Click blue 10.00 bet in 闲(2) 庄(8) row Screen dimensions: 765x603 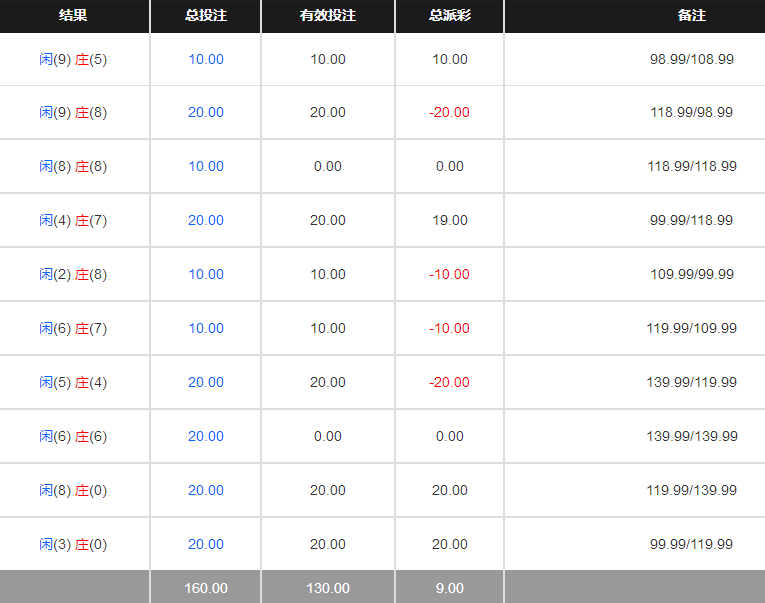click(x=206, y=275)
